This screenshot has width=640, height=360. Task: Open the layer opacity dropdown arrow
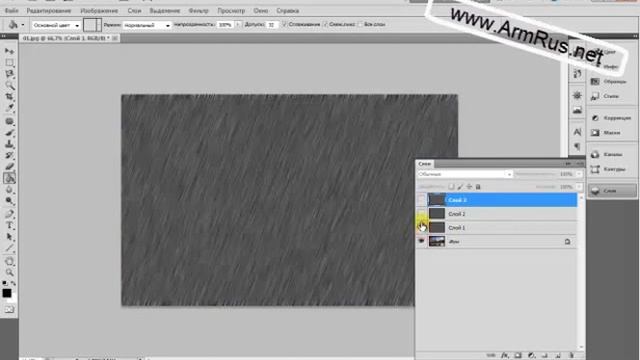[579, 174]
